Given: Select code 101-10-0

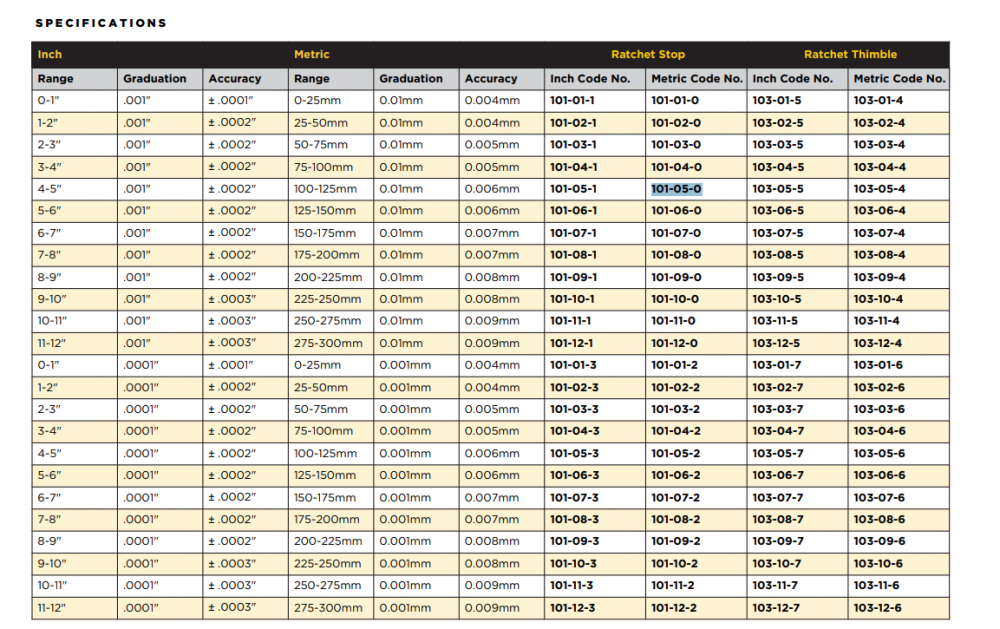Looking at the screenshot, I should (x=675, y=299).
